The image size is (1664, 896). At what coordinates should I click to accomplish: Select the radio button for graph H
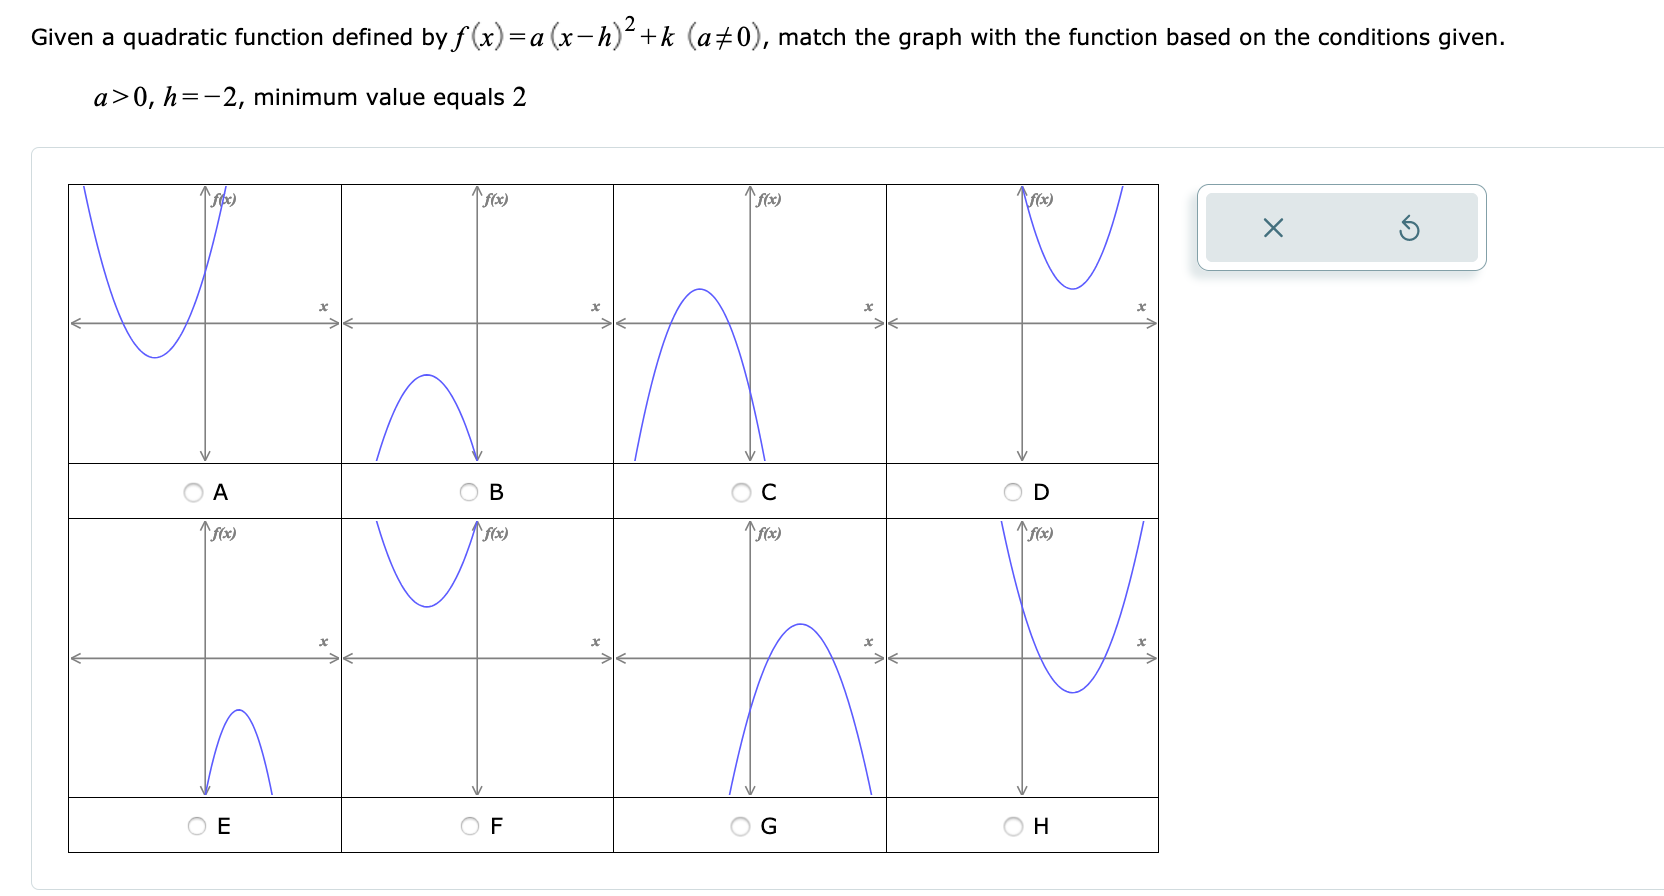(x=1011, y=825)
